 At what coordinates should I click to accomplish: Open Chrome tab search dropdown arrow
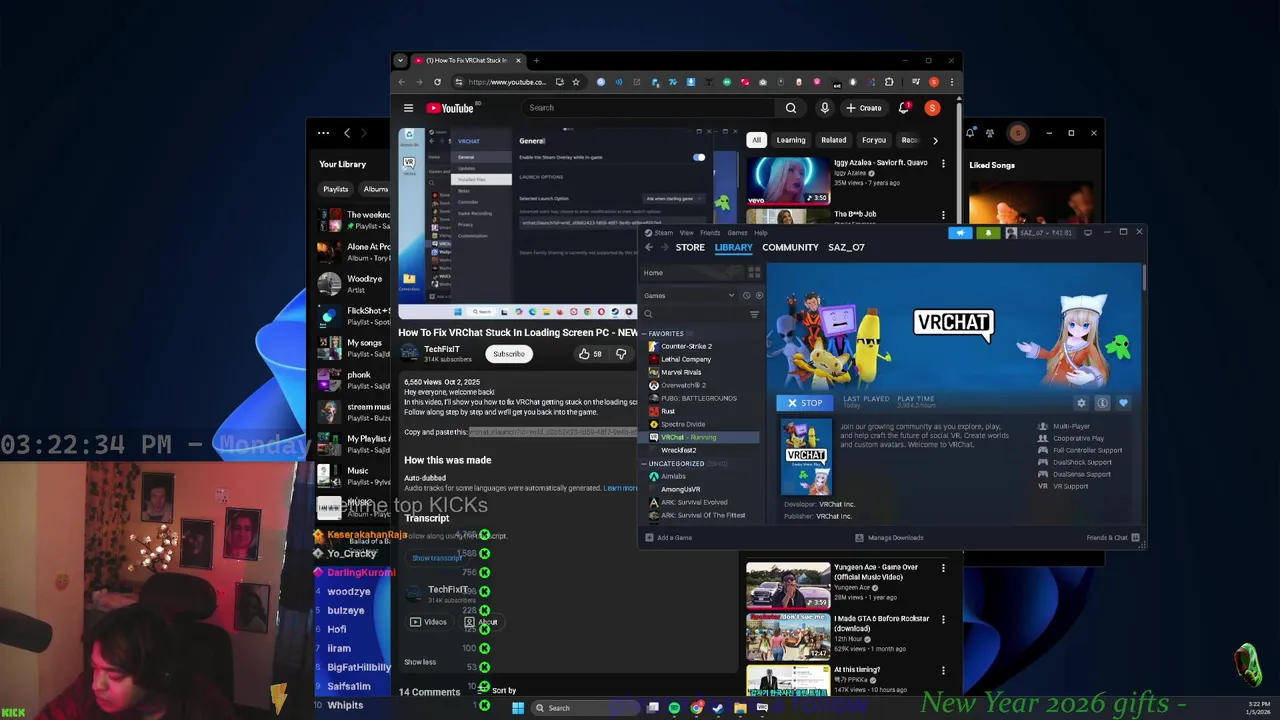click(400, 61)
